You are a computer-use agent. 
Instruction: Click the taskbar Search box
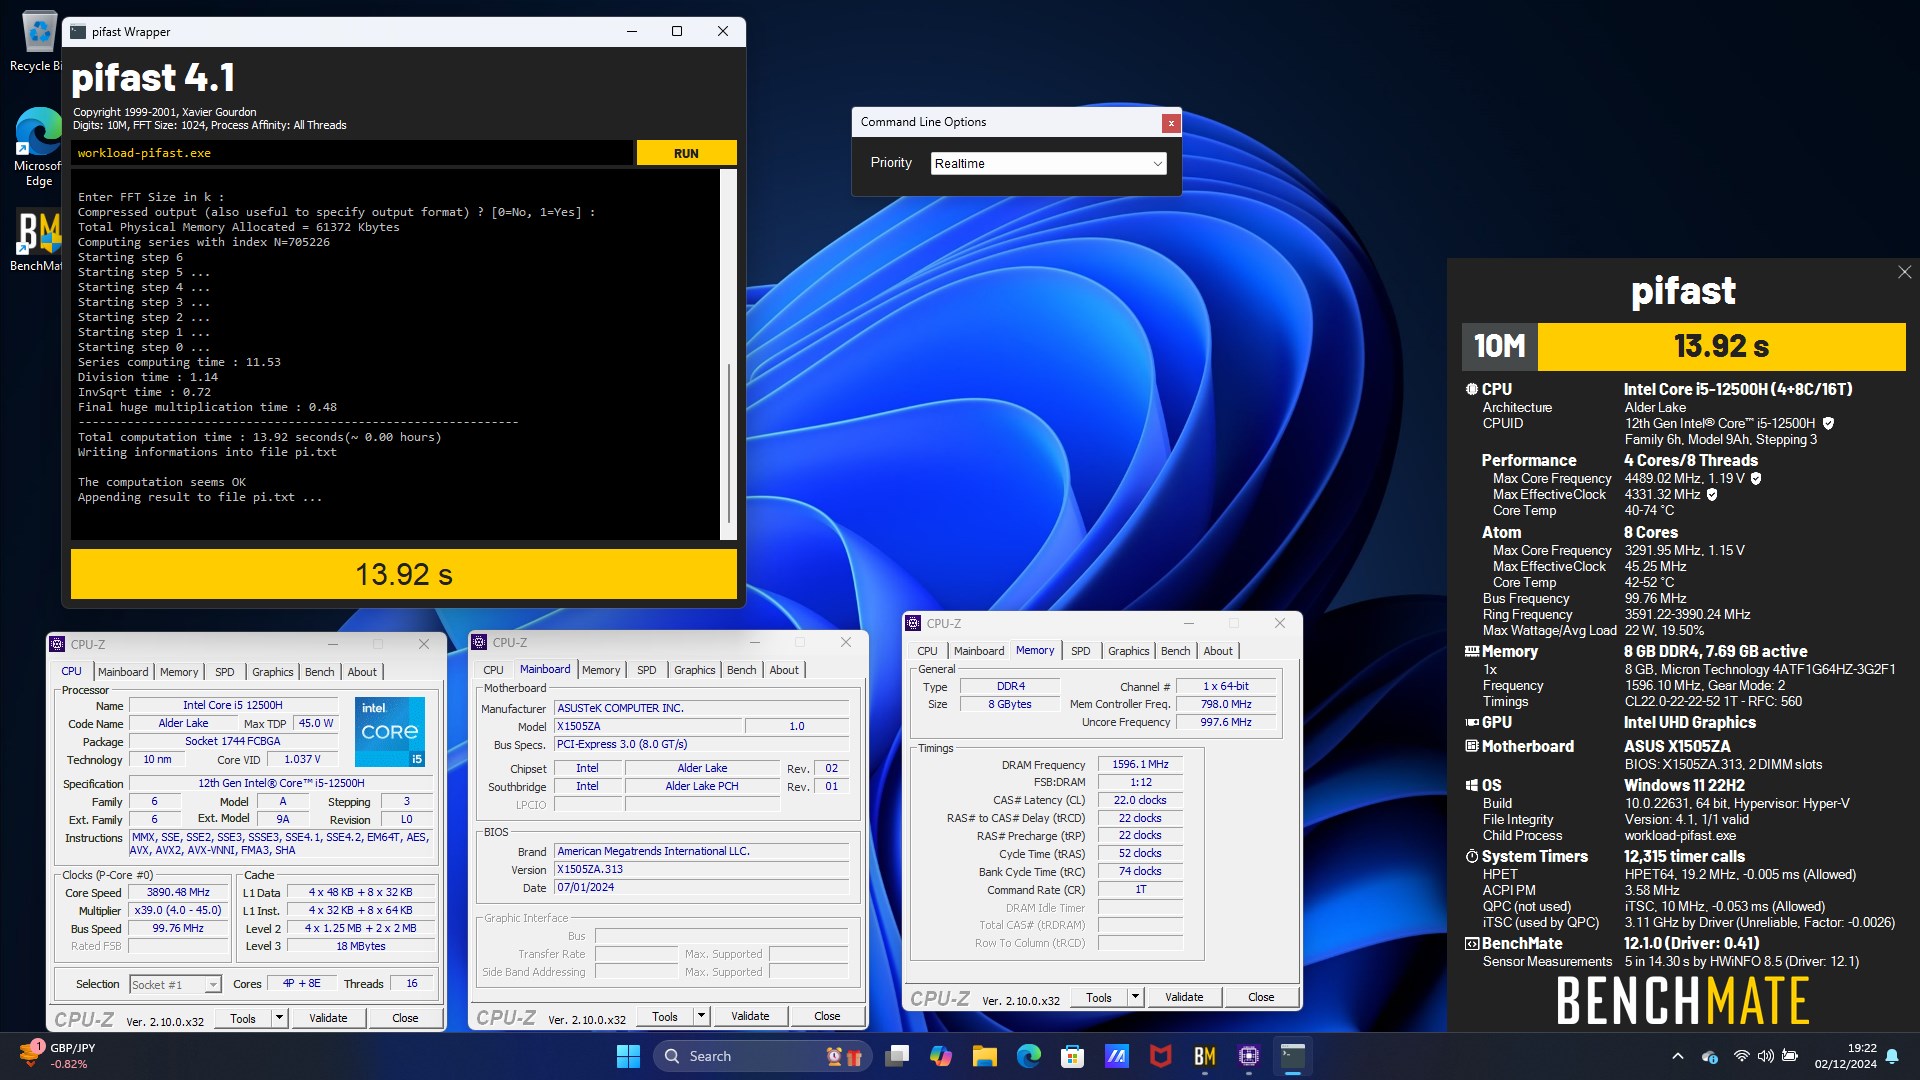762,1056
